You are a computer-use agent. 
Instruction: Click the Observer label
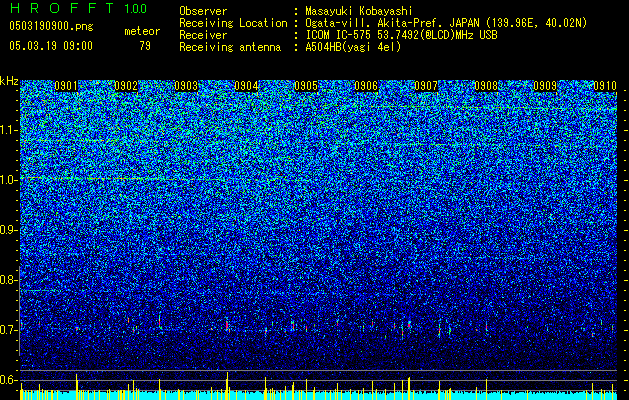203,11
